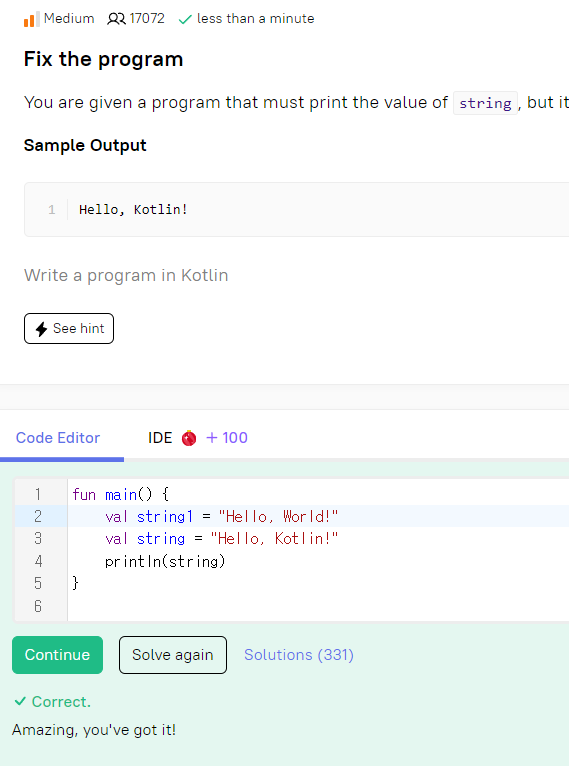Open the Solutions (331) link

pos(299,655)
